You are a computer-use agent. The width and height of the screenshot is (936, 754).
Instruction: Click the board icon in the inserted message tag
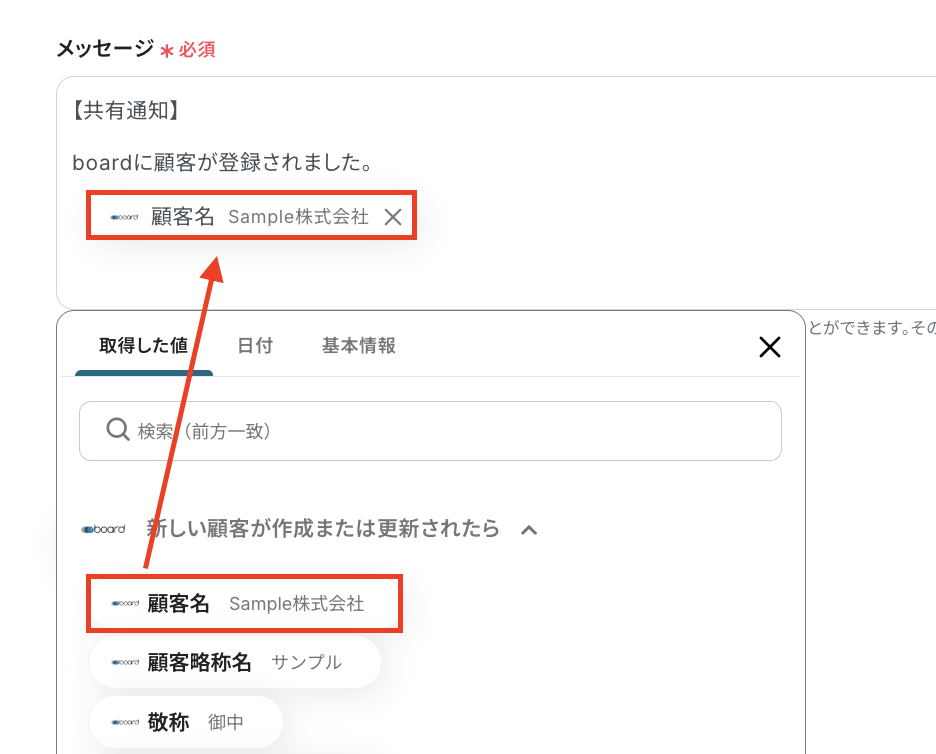click(x=125, y=217)
